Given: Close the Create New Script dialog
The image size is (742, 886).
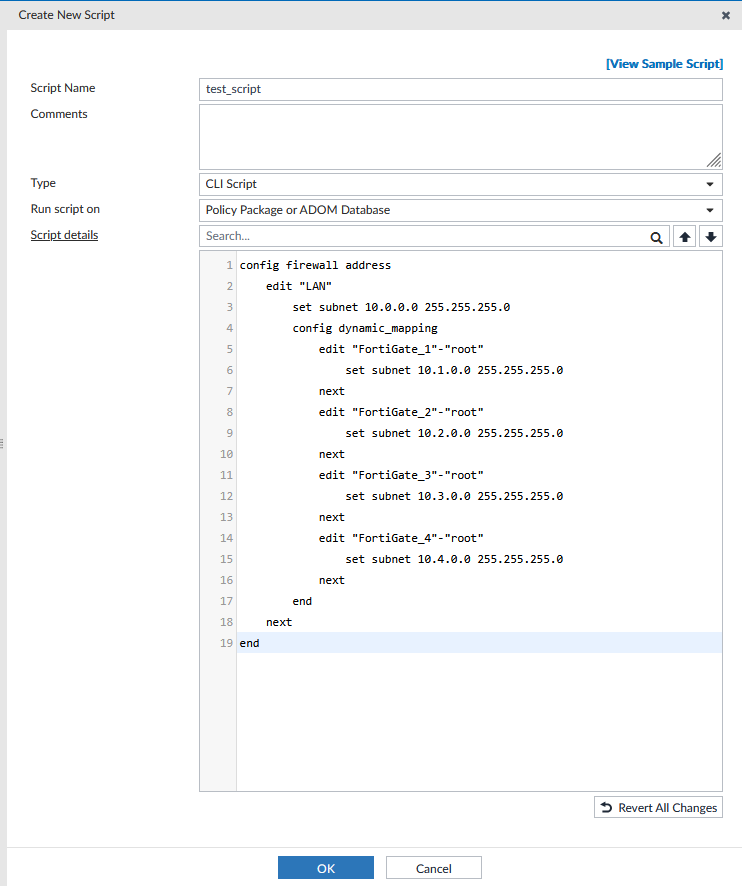Looking at the screenshot, I should (x=725, y=14).
